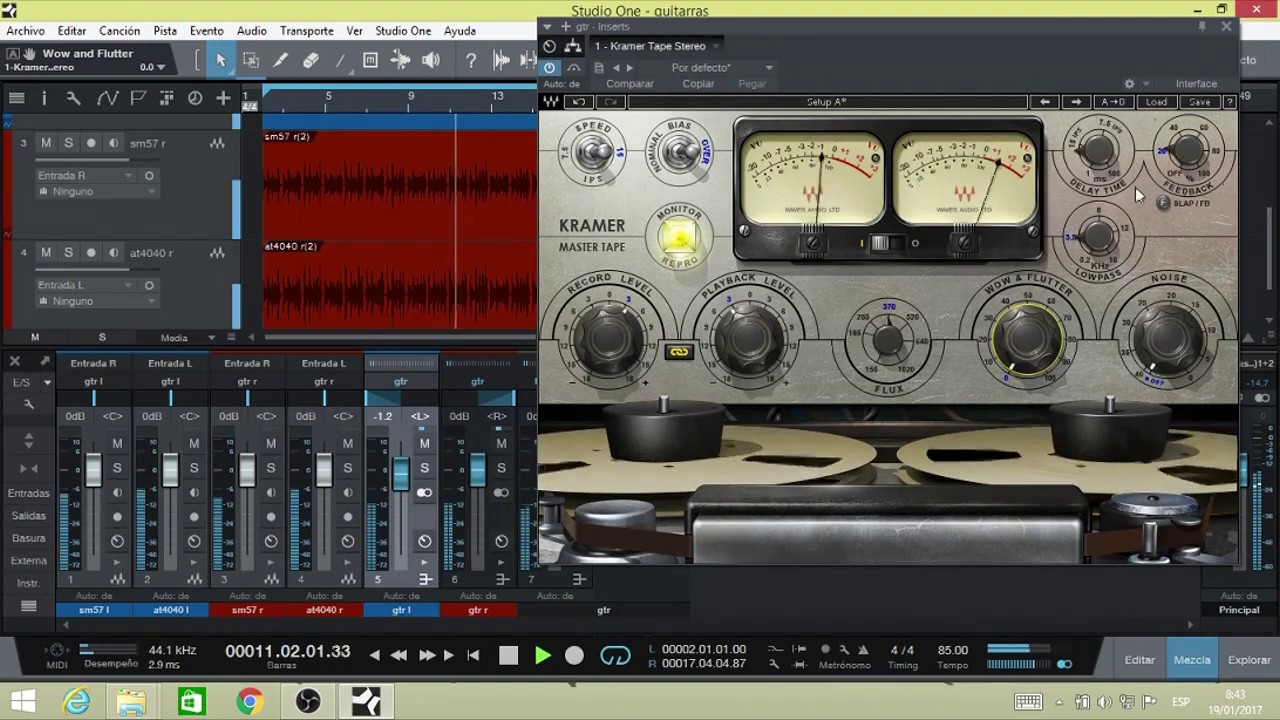Viewport: 1280px width, 720px height.
Task: Select the Listen speaker tool
Action: [431, 61]
